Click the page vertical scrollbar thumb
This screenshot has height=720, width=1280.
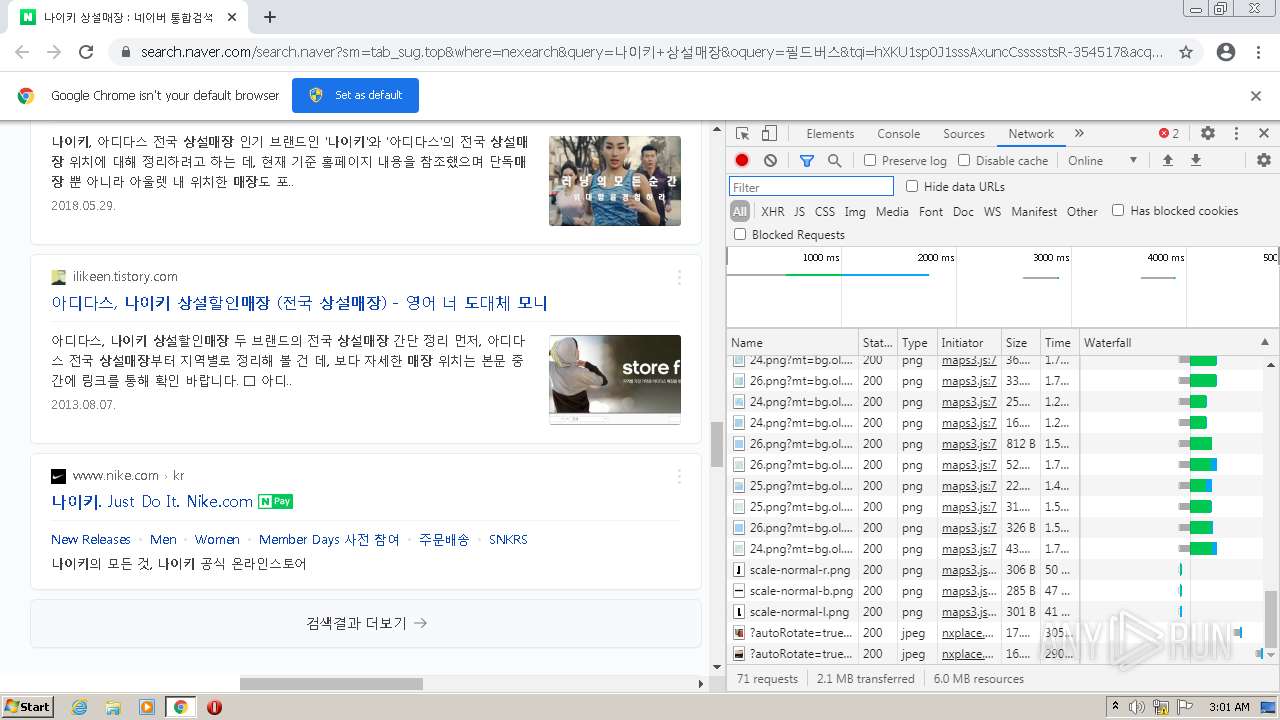(716, 444)
